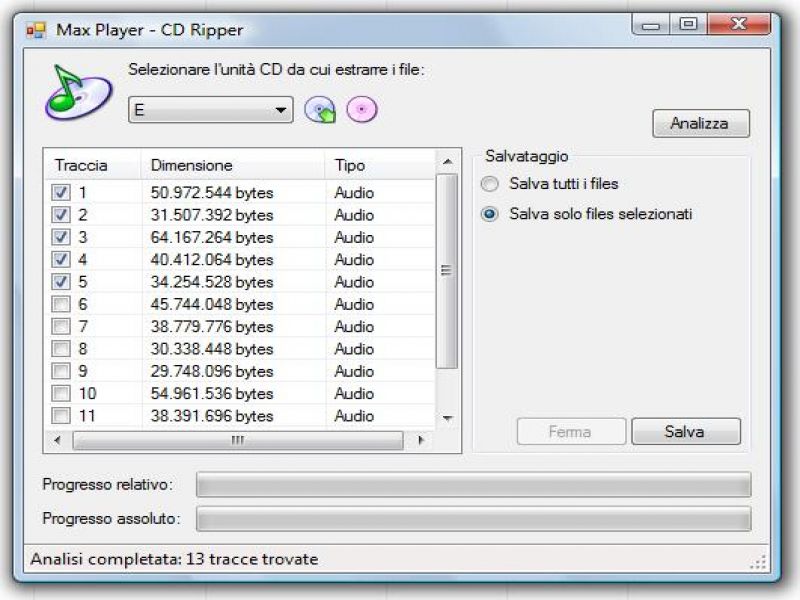The image size is (800, 600).
Task: Click the horizontal scrollbar thumb of track list
Action: pyautogui.click(x=238, y=440)
